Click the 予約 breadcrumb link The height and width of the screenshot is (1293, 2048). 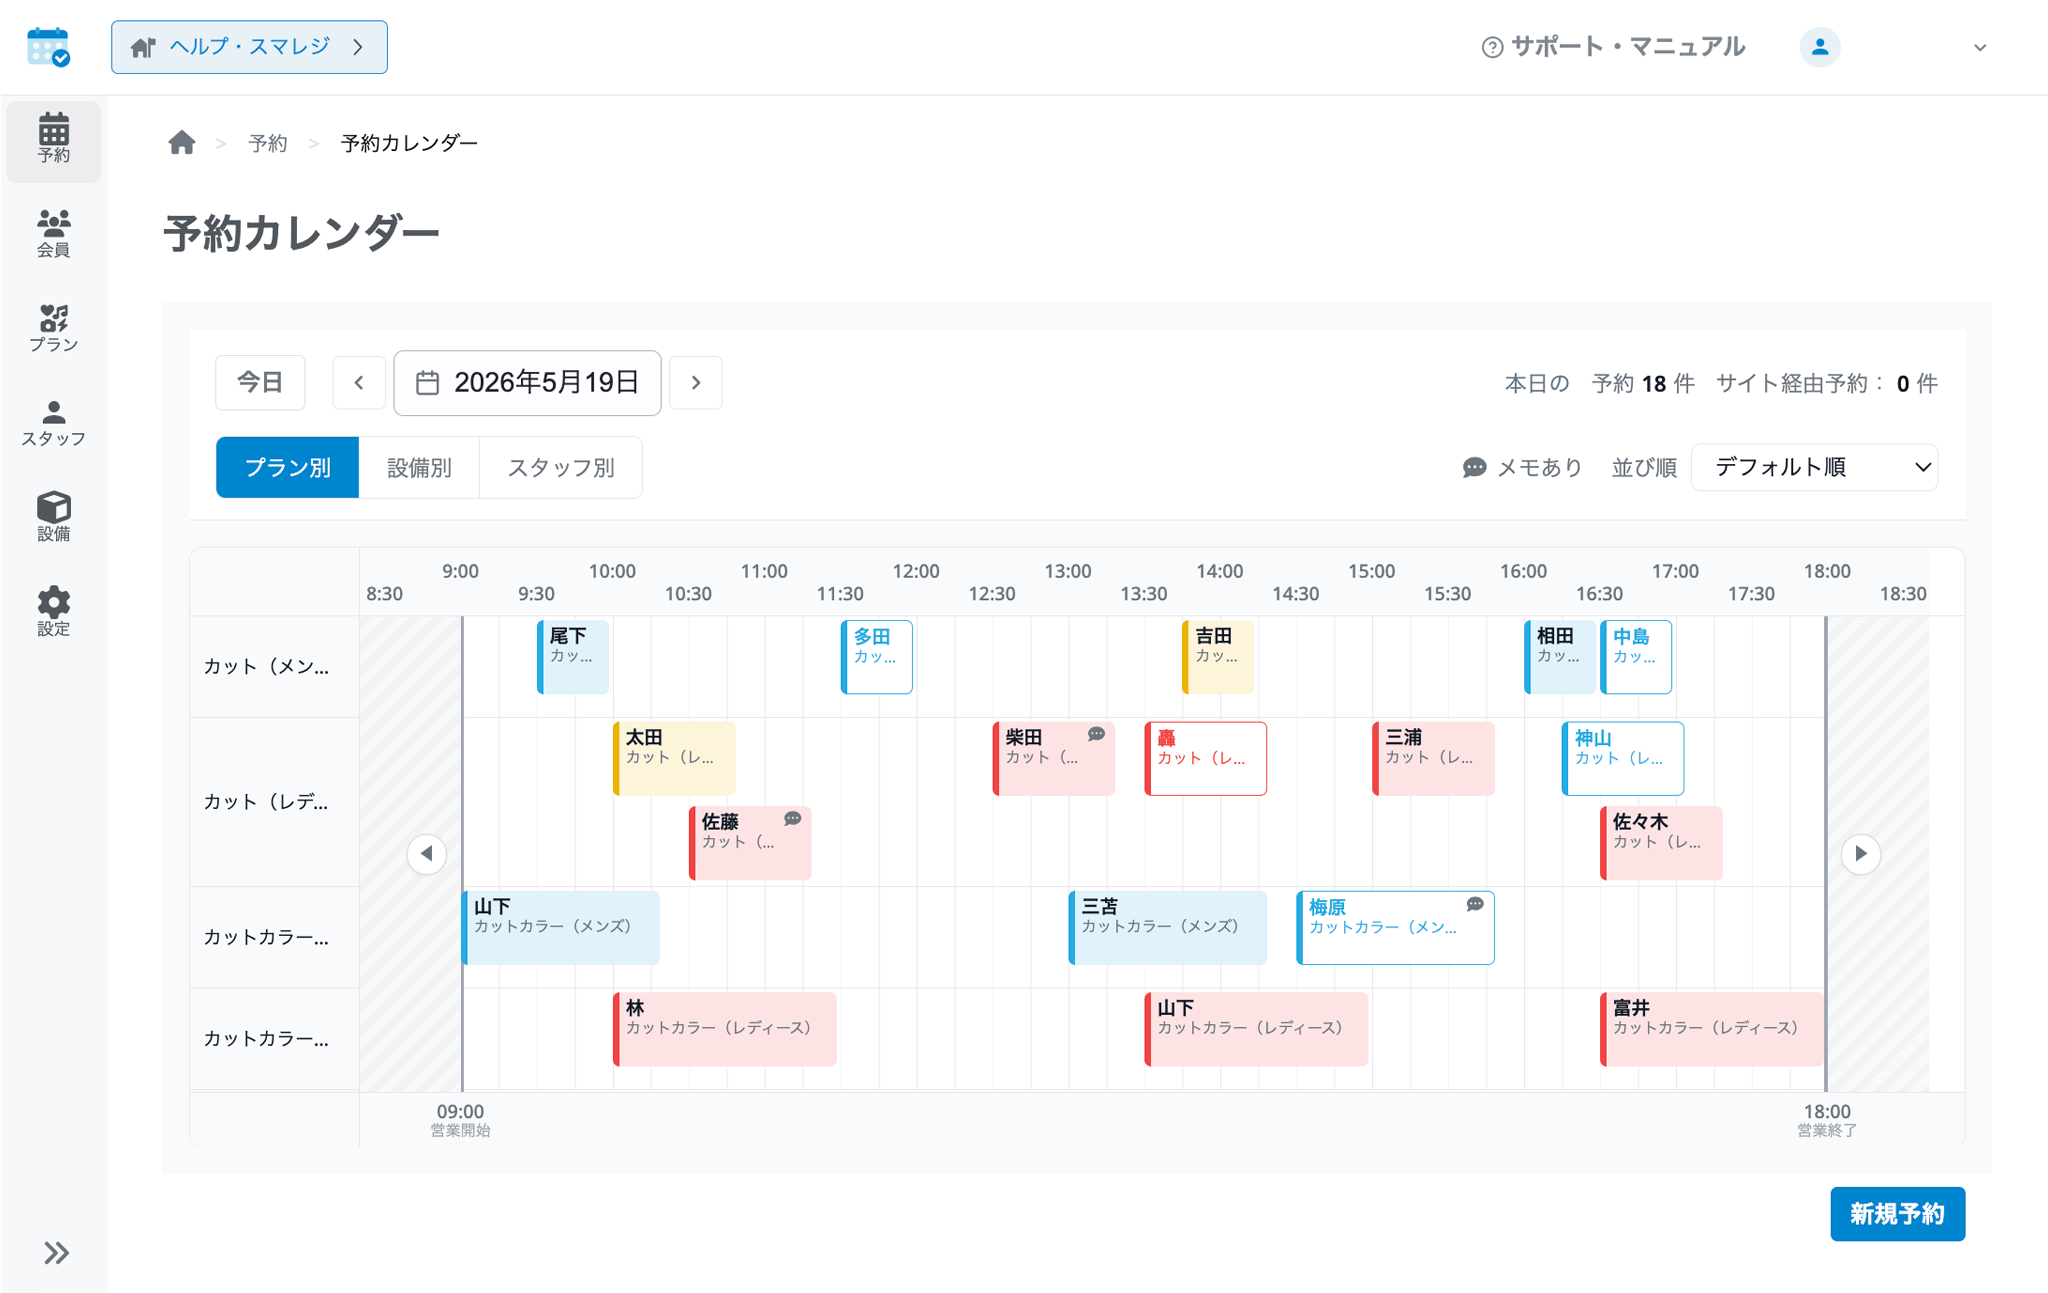coord(268,143)
